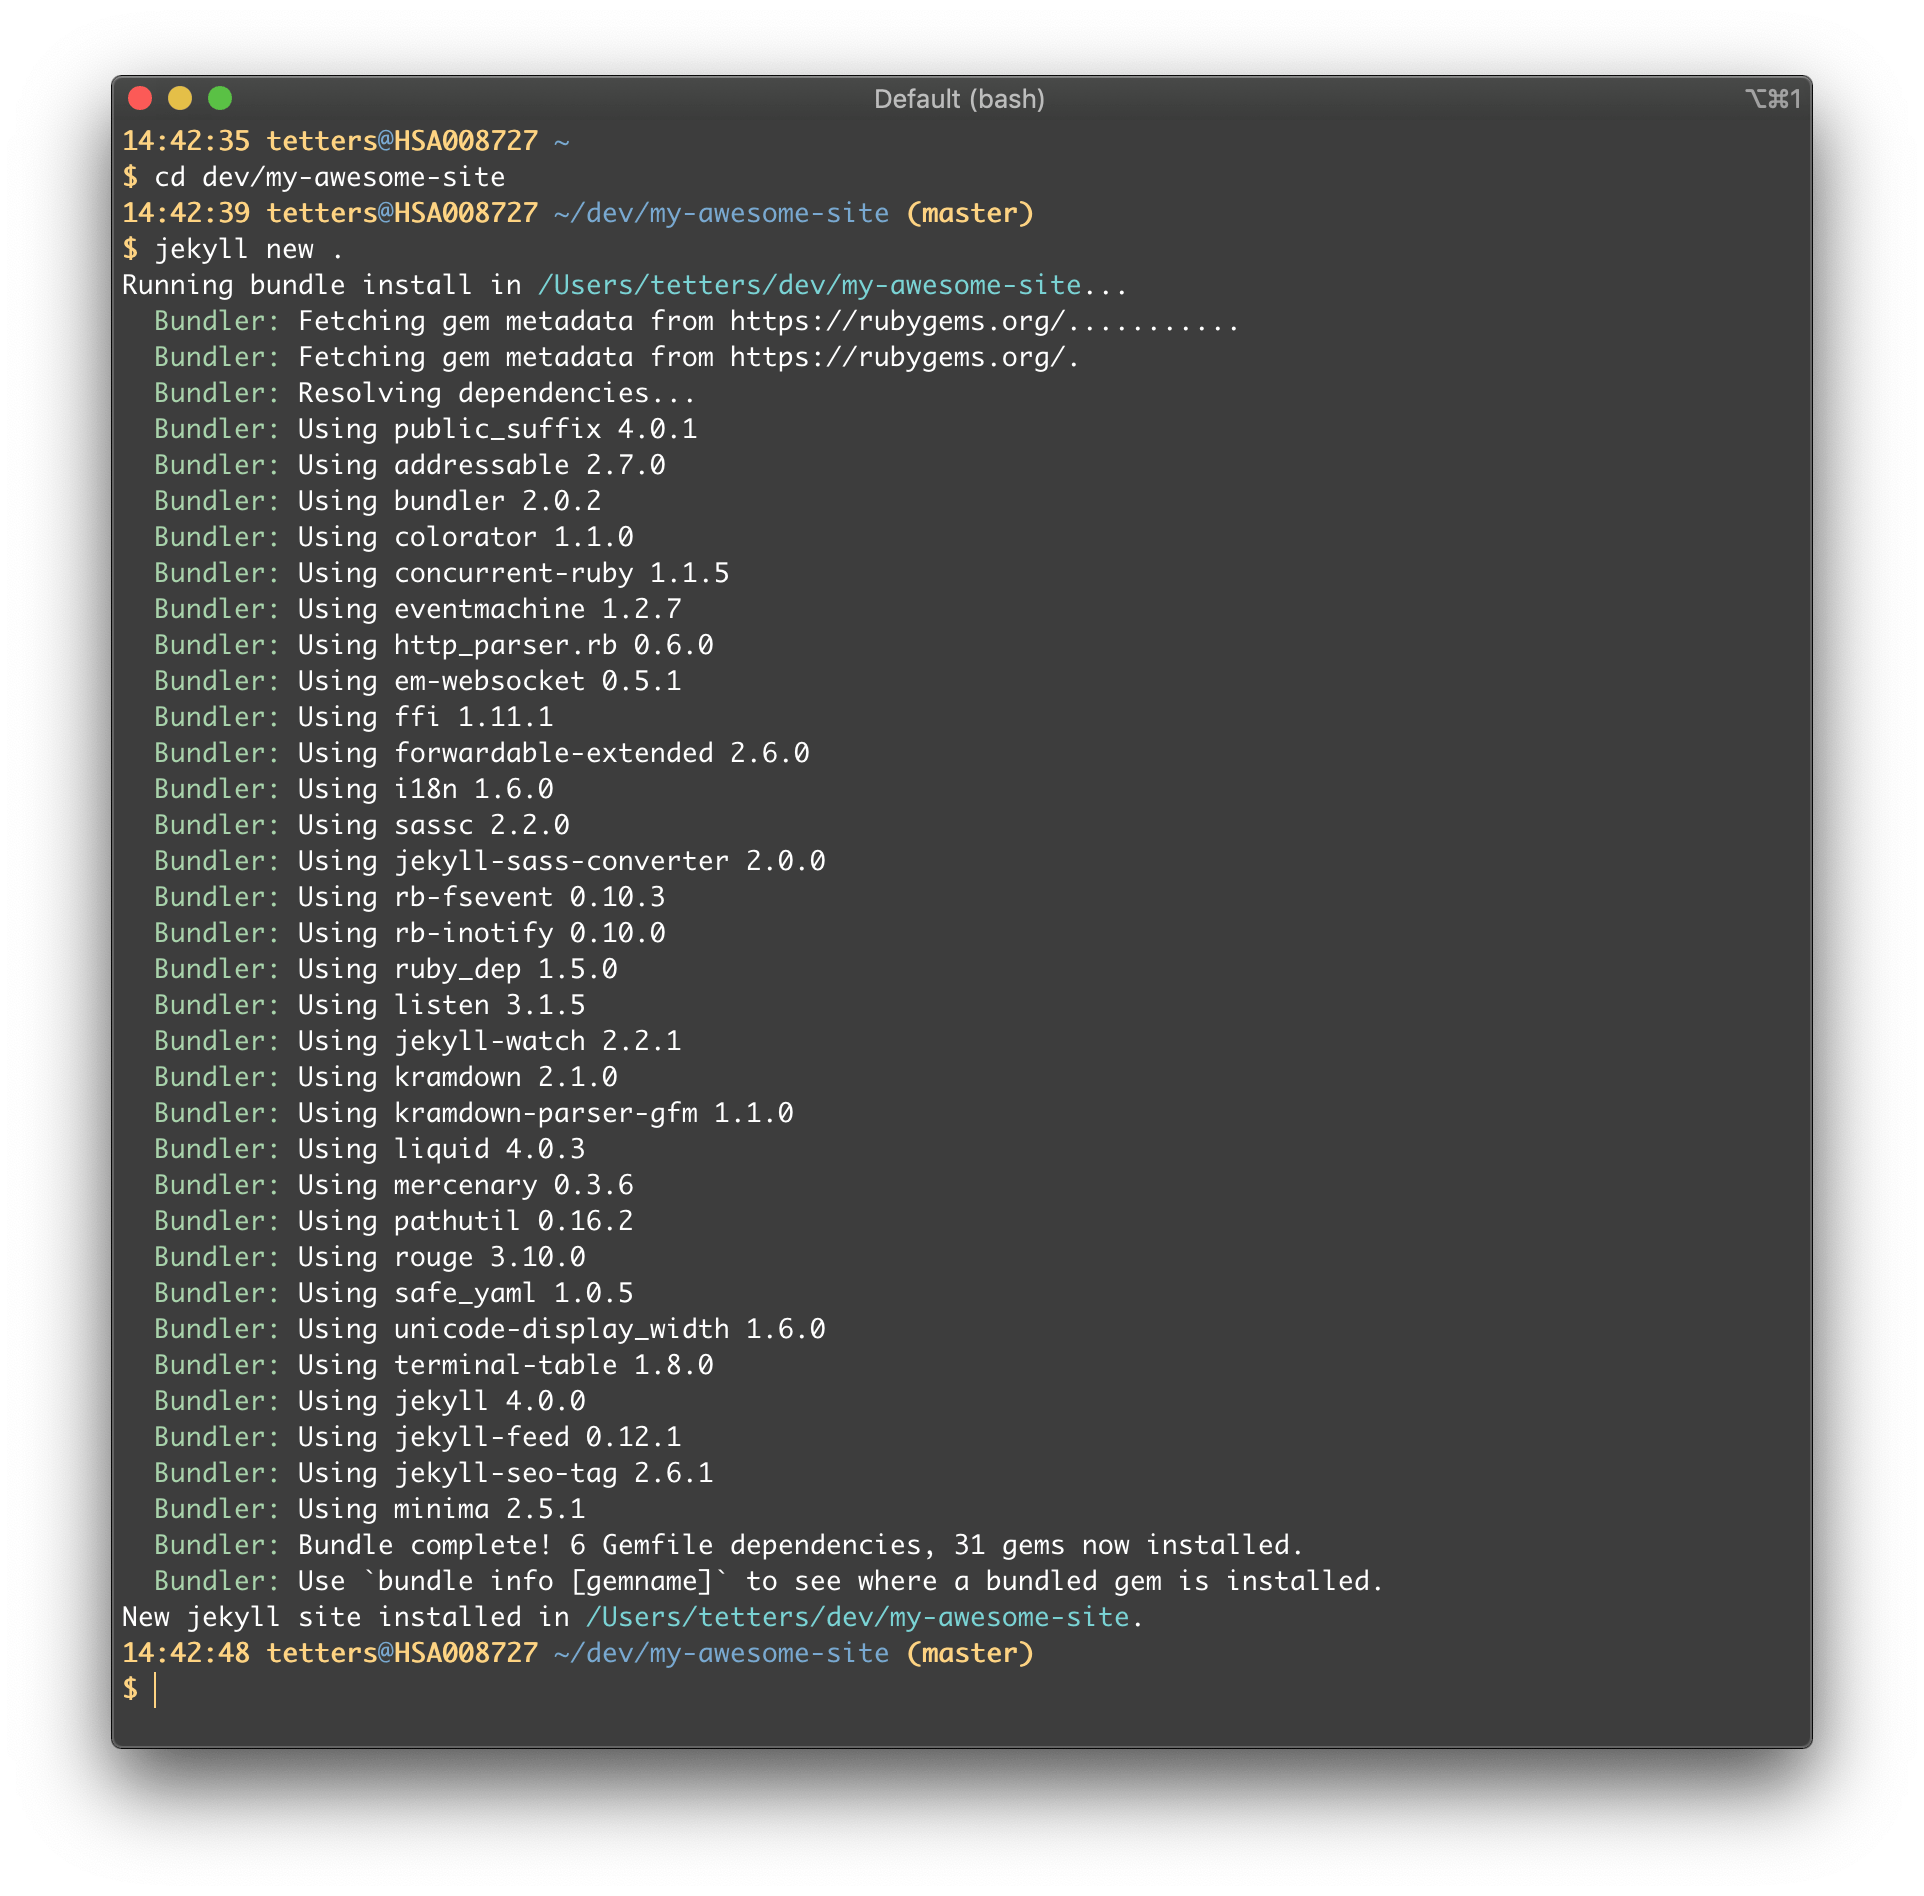Click the 'Running bundle install in' path text
Image resolution: width=1924 pixels, height=1896 pixels.
[x=810, y=285]
